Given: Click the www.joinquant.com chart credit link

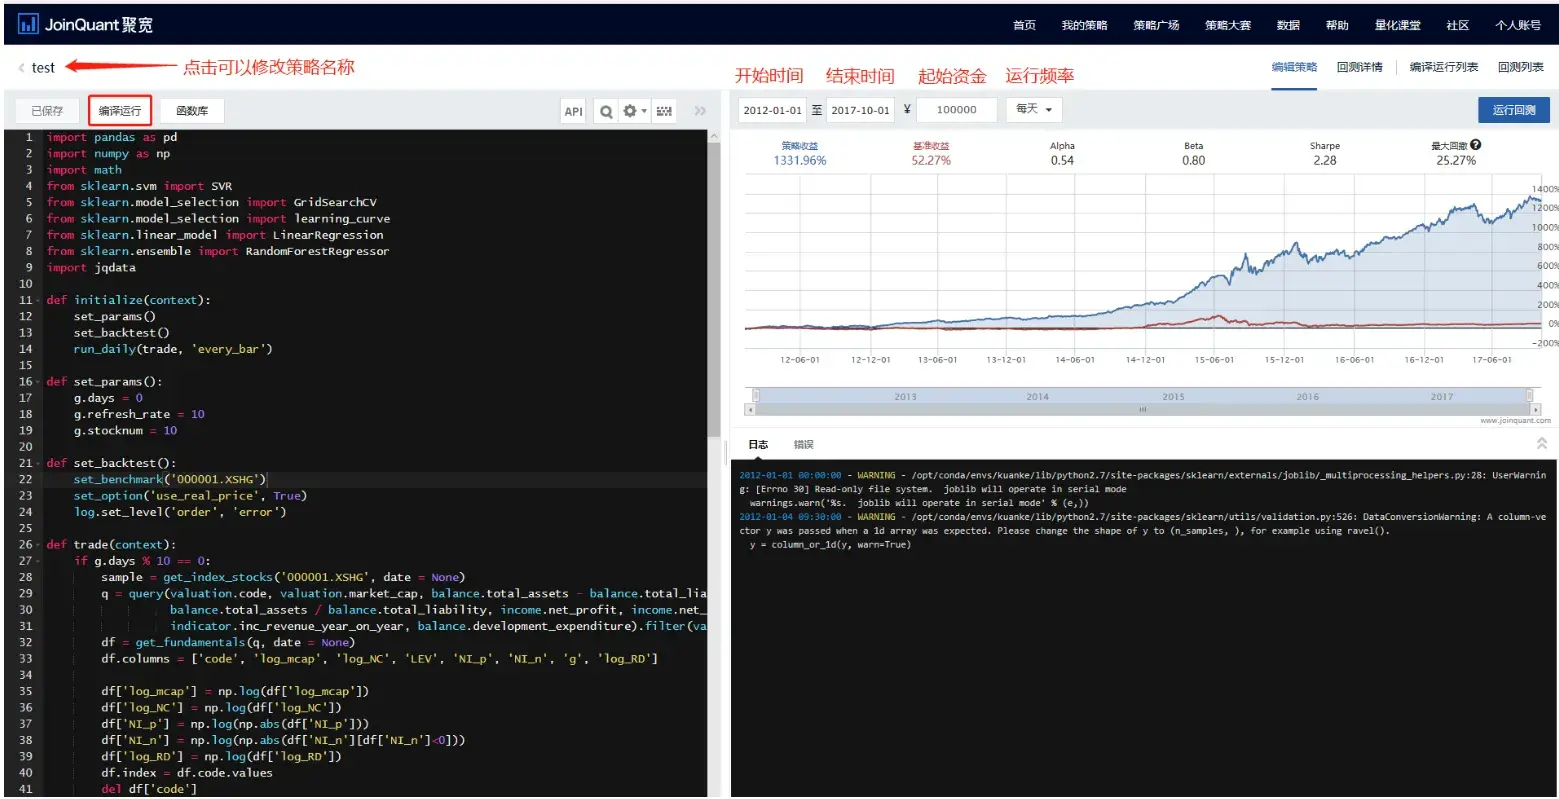Looking at the screenshot, I should [x=1515, y=421].
